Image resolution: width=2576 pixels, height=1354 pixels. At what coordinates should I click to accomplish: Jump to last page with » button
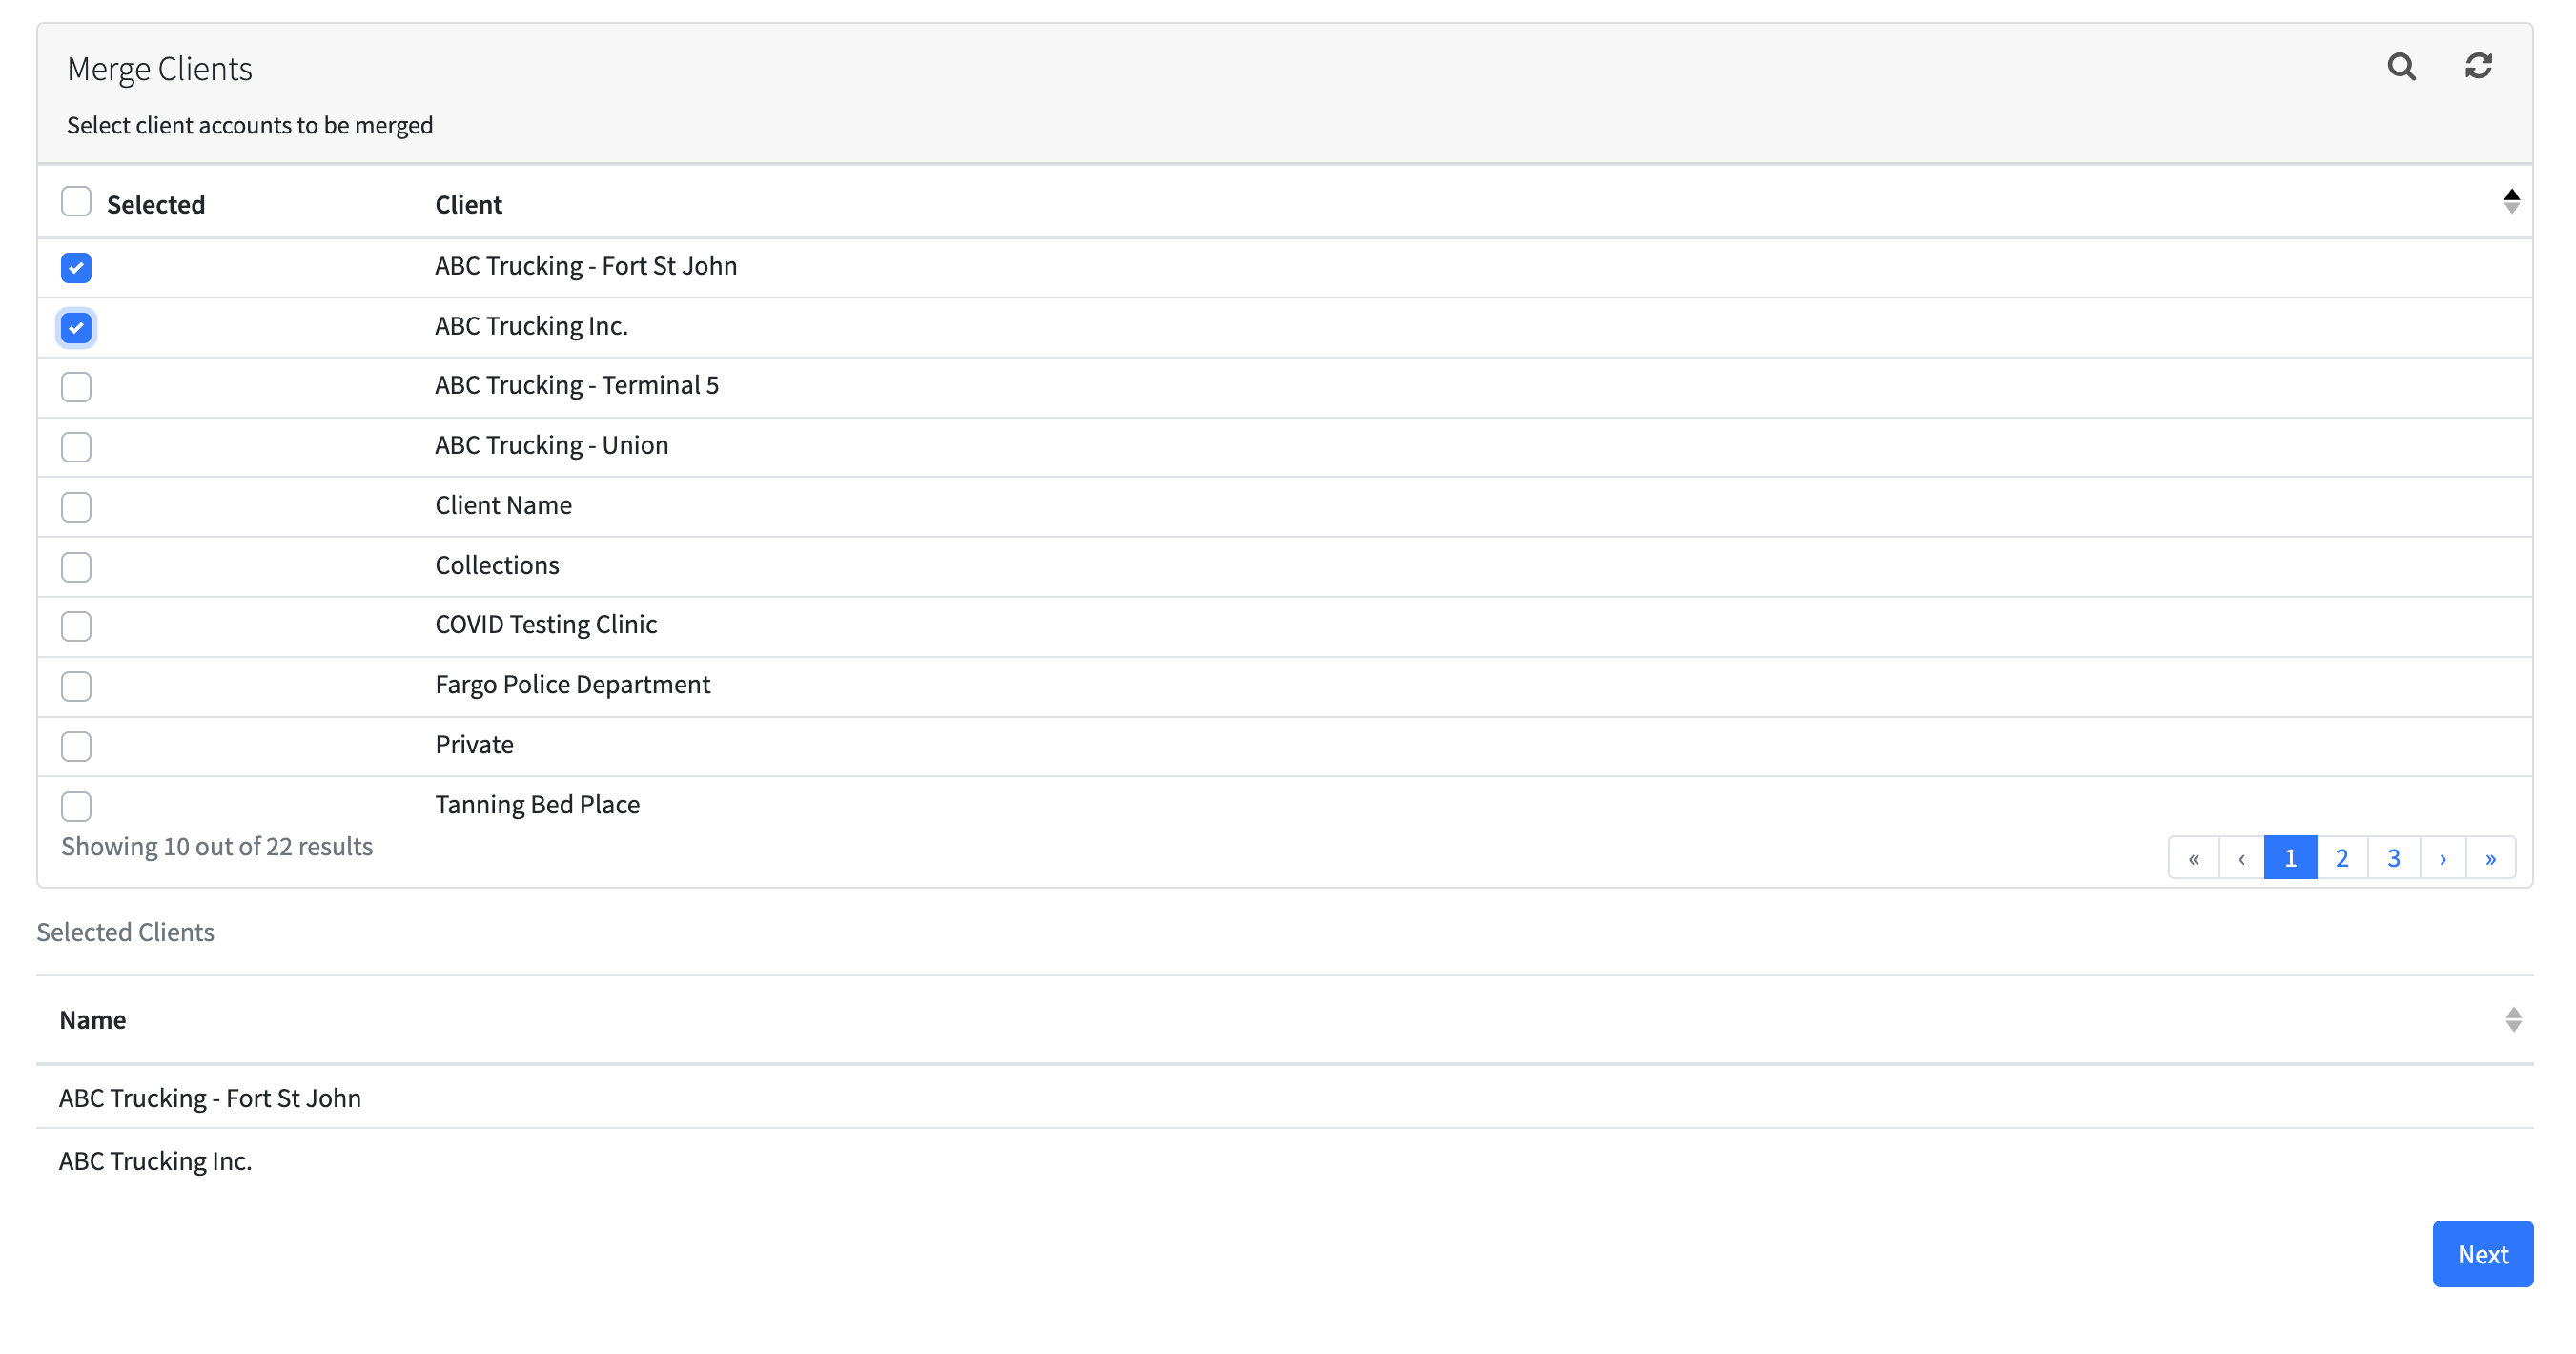coord(2490,857)
